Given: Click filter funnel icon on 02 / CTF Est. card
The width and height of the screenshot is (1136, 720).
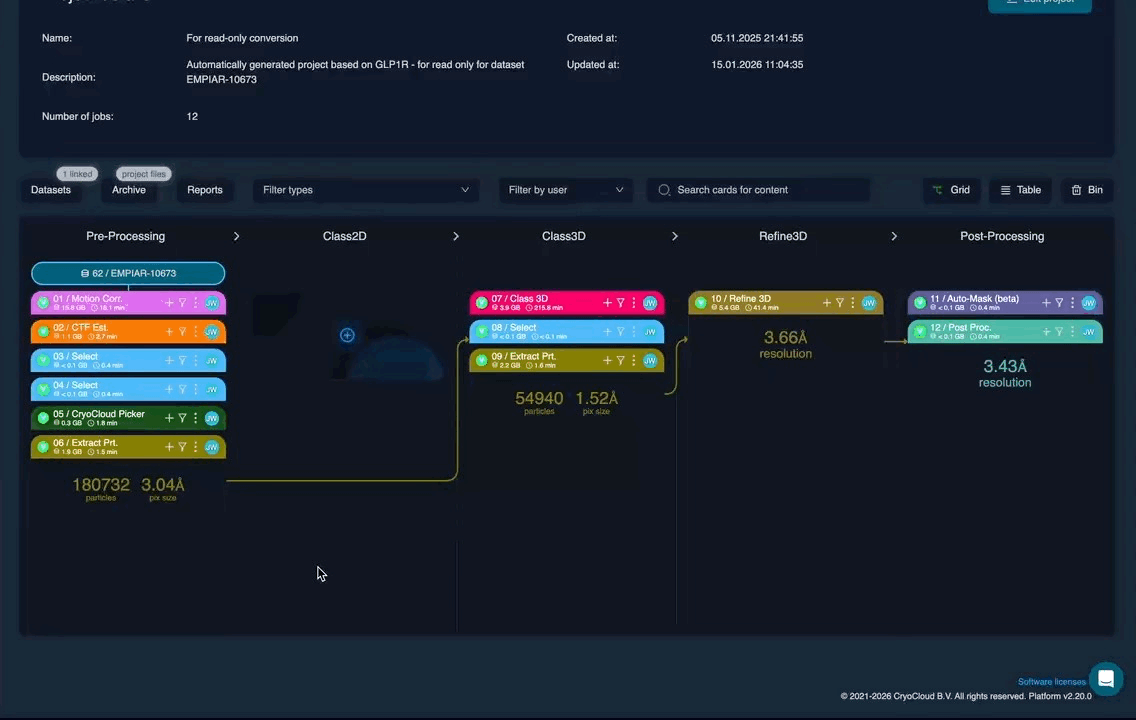Looking at the screenshot, I should pyautogui.click(x=182, y=332).
